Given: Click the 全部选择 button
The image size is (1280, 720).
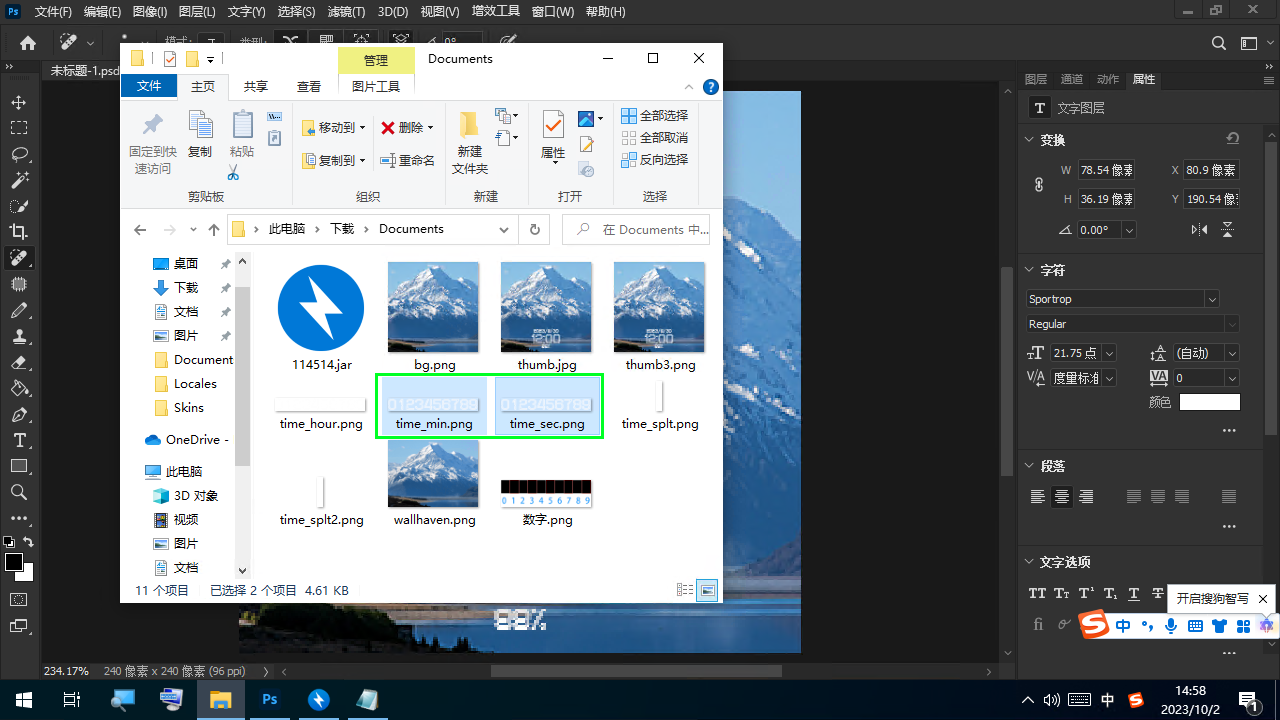Looking at the screenshot, I should tap(655, 116).
